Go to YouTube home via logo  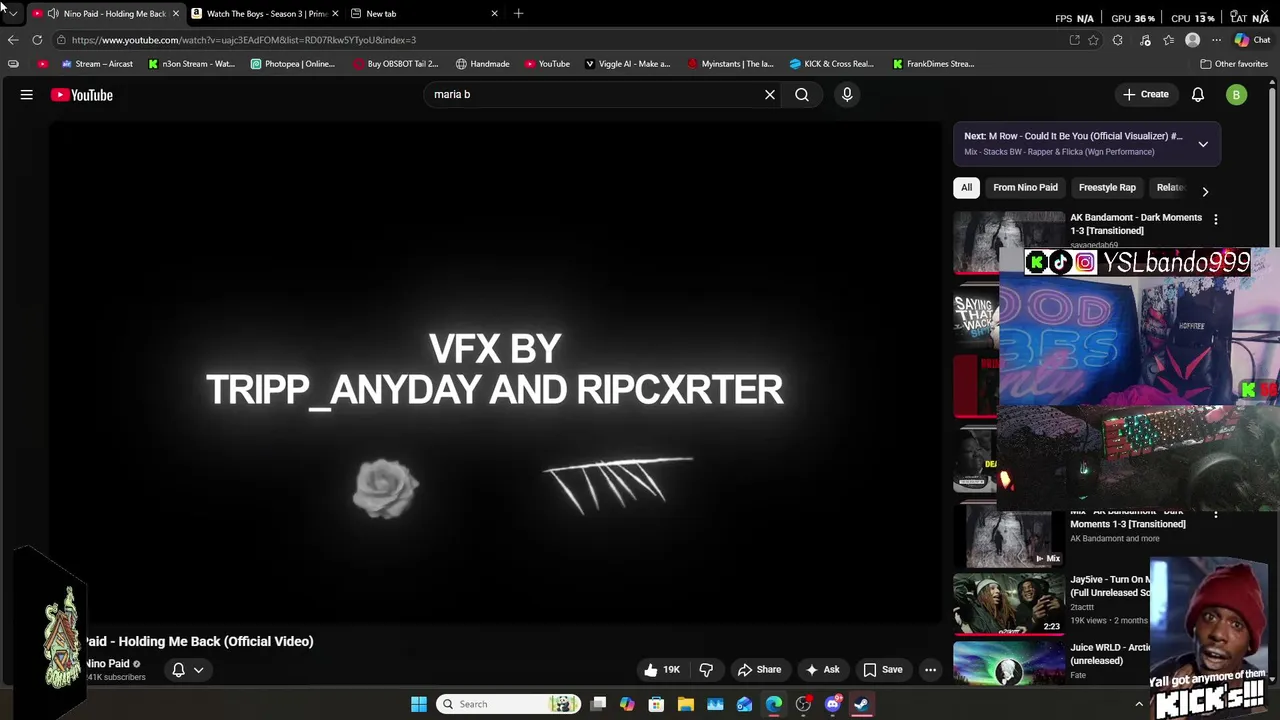click(82, 95)
